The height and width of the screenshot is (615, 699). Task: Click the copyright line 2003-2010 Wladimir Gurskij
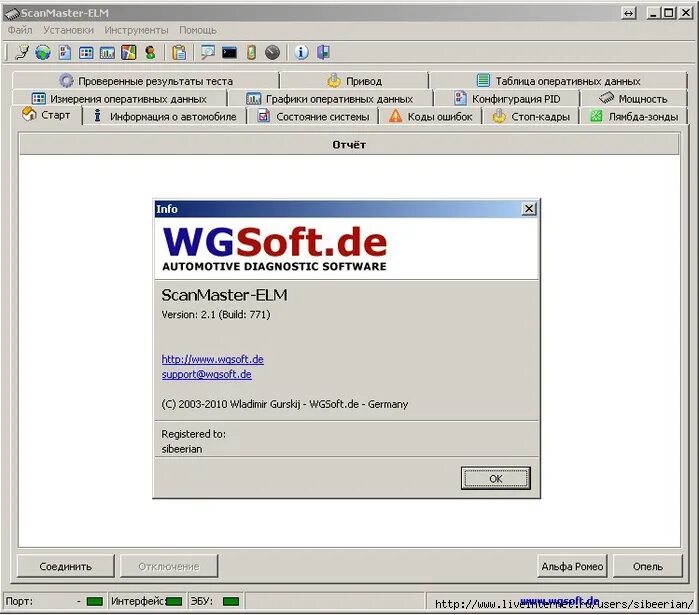pos(284,404)
